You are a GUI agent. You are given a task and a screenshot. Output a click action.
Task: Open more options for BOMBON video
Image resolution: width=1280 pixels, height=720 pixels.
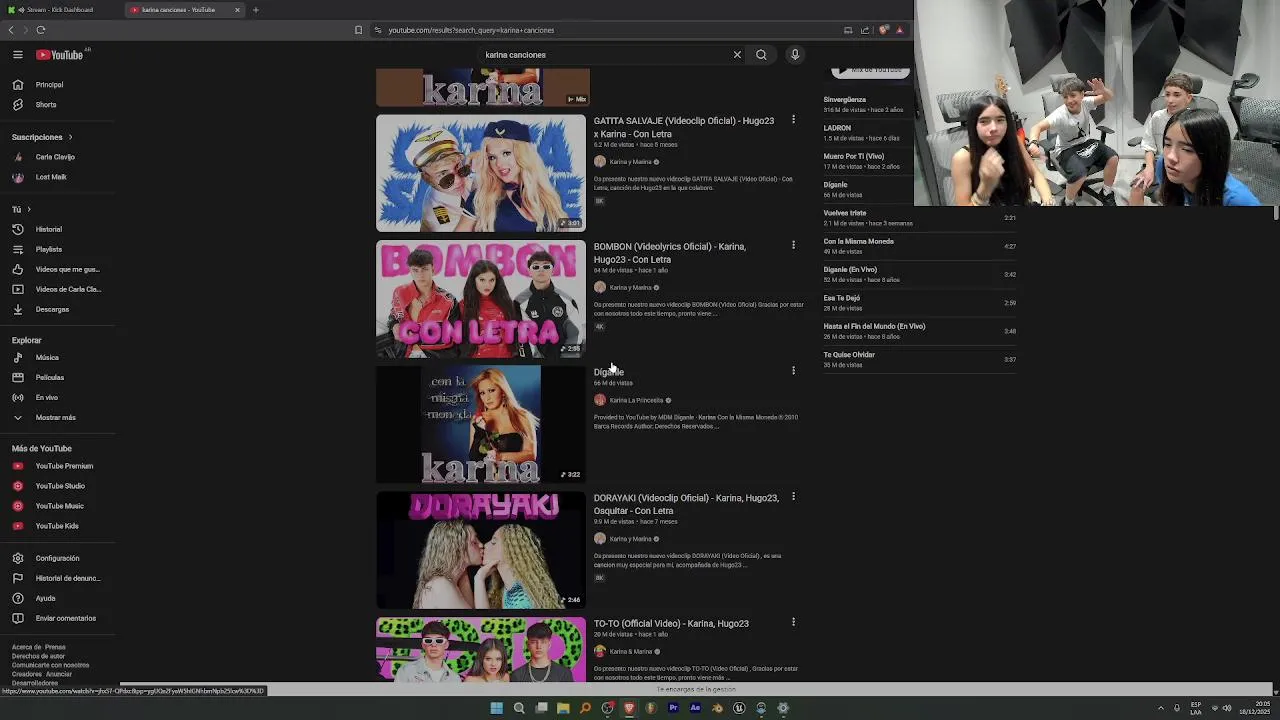pyautogui.click(x=793, y=245)
